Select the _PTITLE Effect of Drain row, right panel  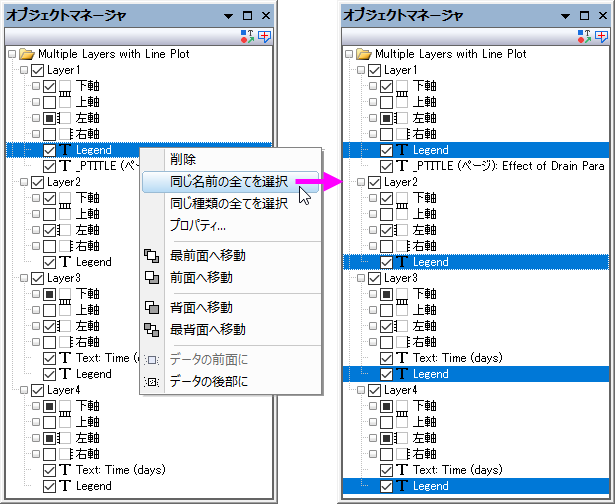(509, 166)
